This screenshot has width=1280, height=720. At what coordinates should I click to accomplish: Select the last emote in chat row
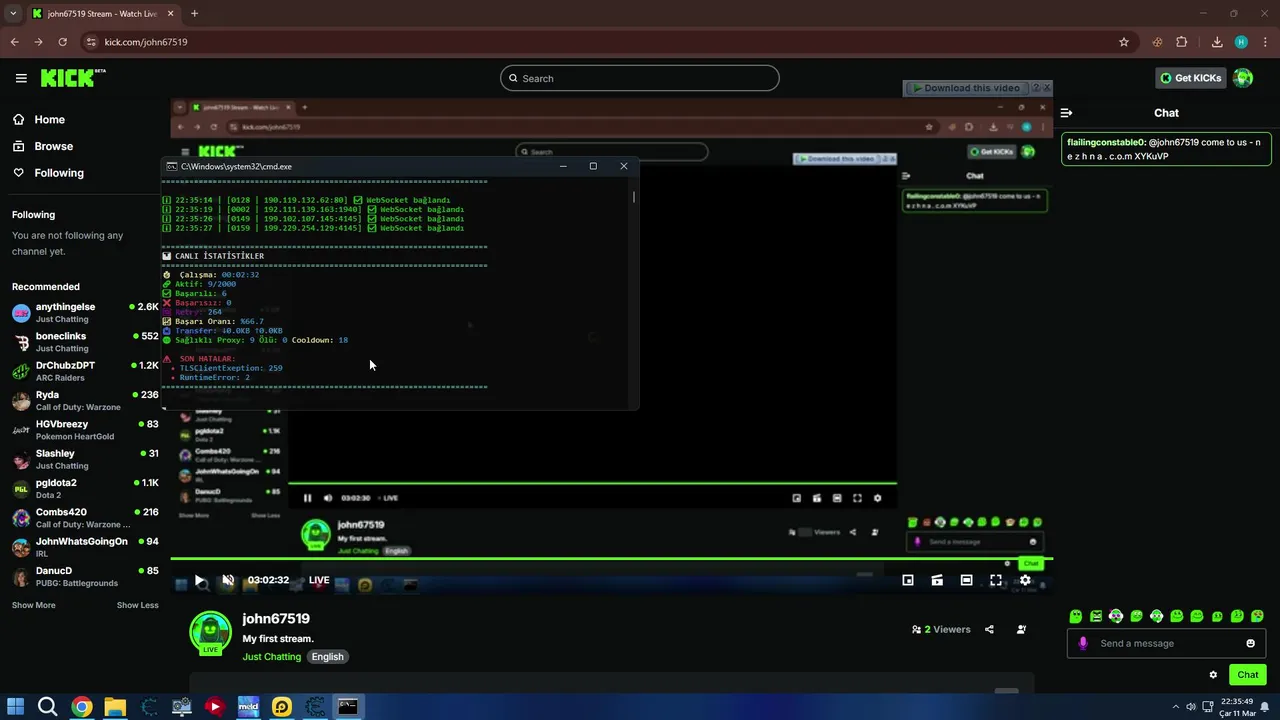[x=1258, y=616]
